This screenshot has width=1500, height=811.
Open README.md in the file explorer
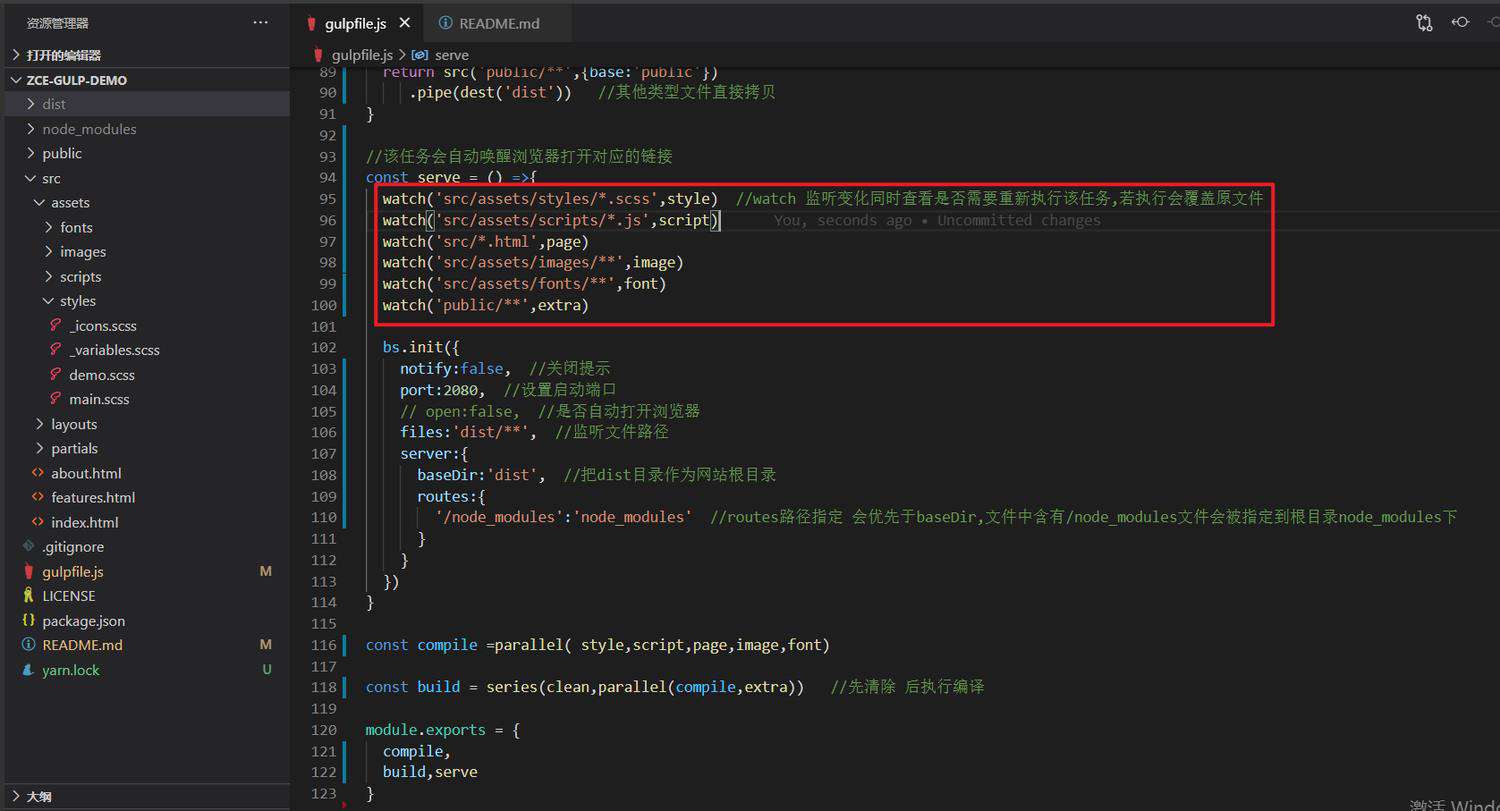click(x=147, y=645)
